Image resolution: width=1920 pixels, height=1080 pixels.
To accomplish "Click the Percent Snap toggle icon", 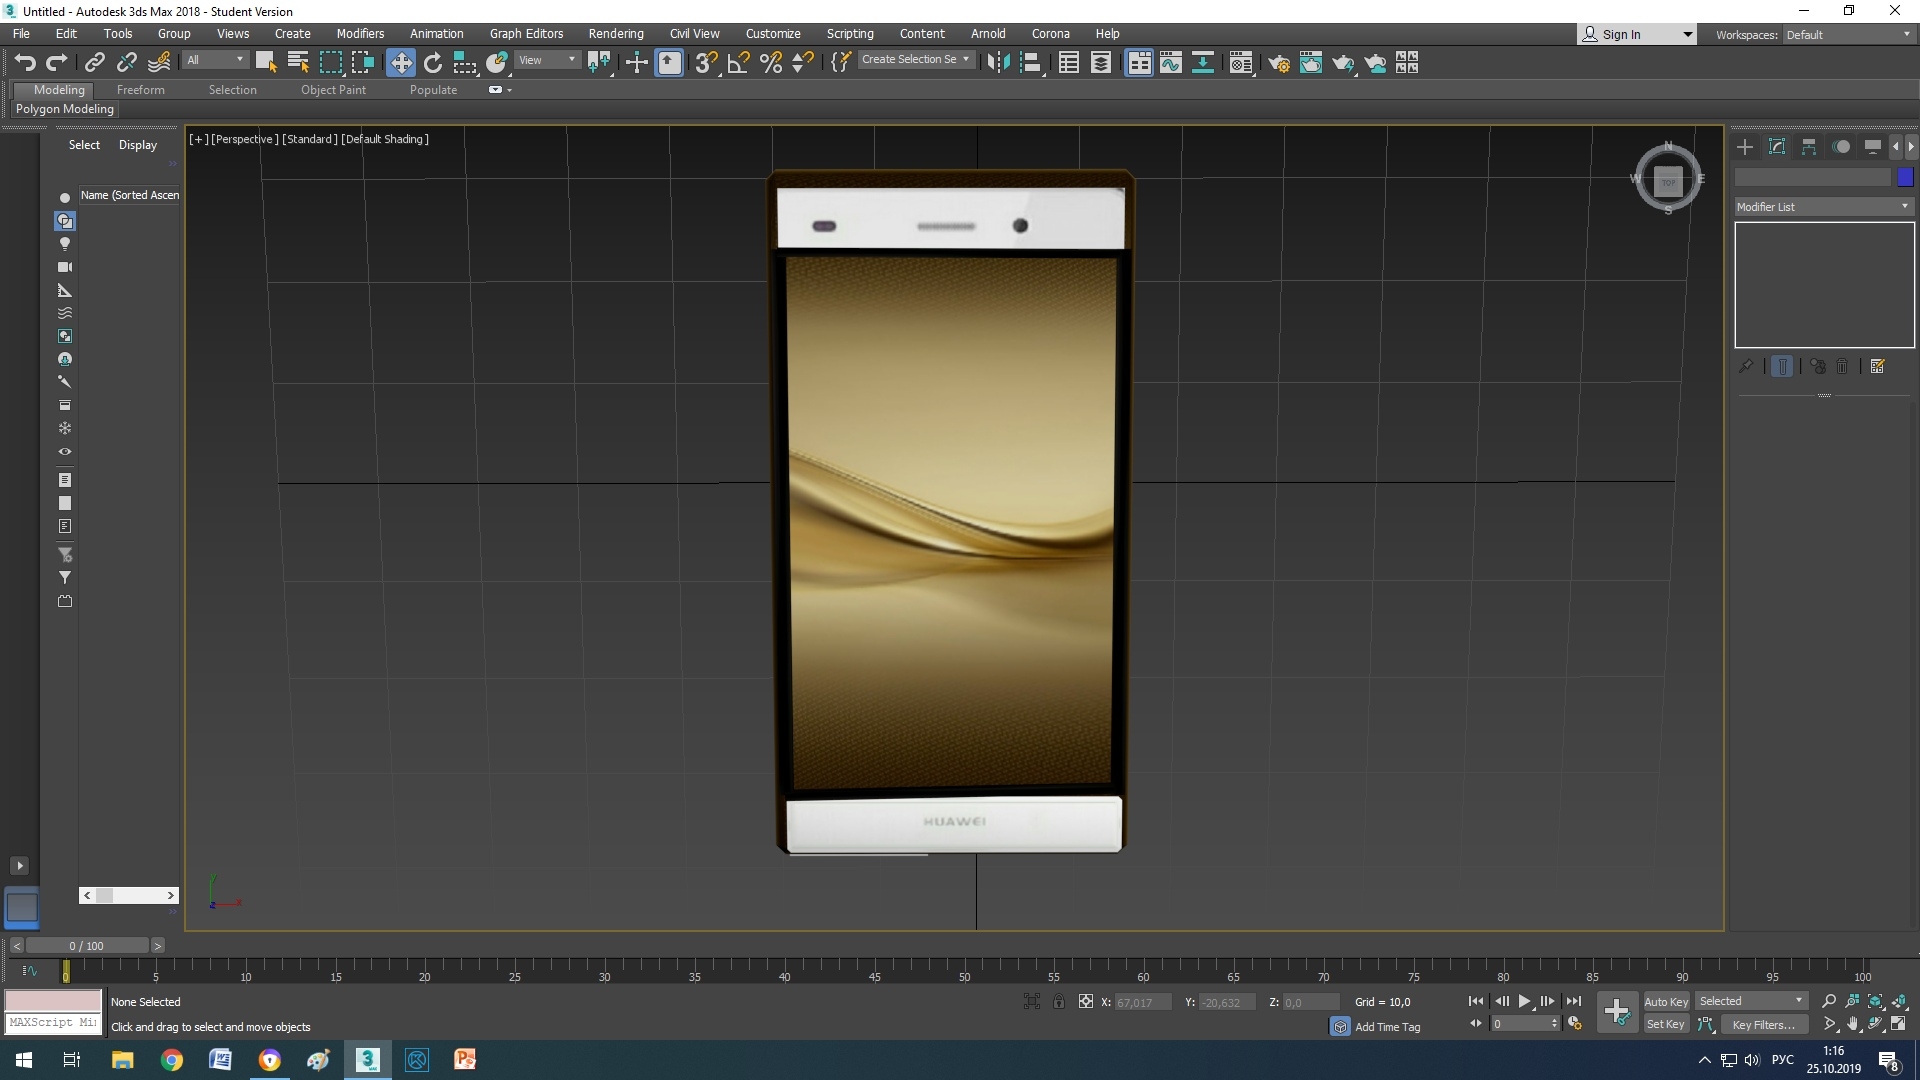I will click(770, 63).
